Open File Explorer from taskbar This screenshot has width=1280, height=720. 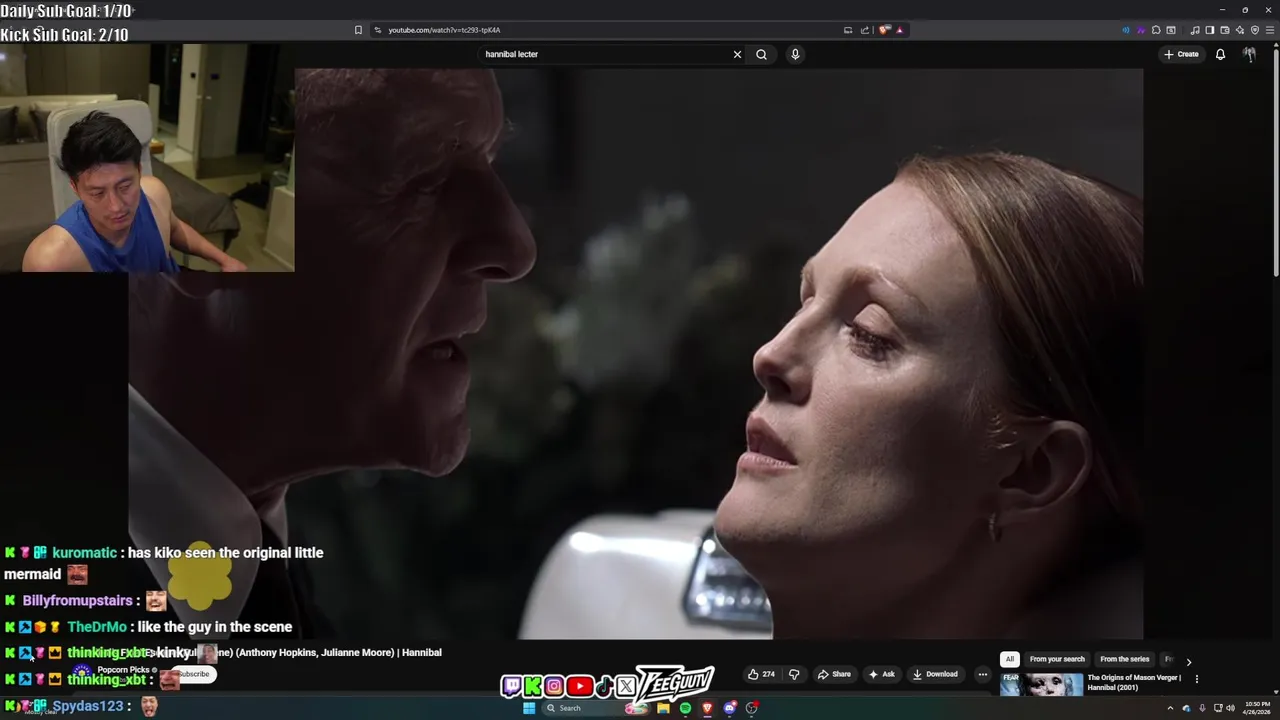pos(663,708)
